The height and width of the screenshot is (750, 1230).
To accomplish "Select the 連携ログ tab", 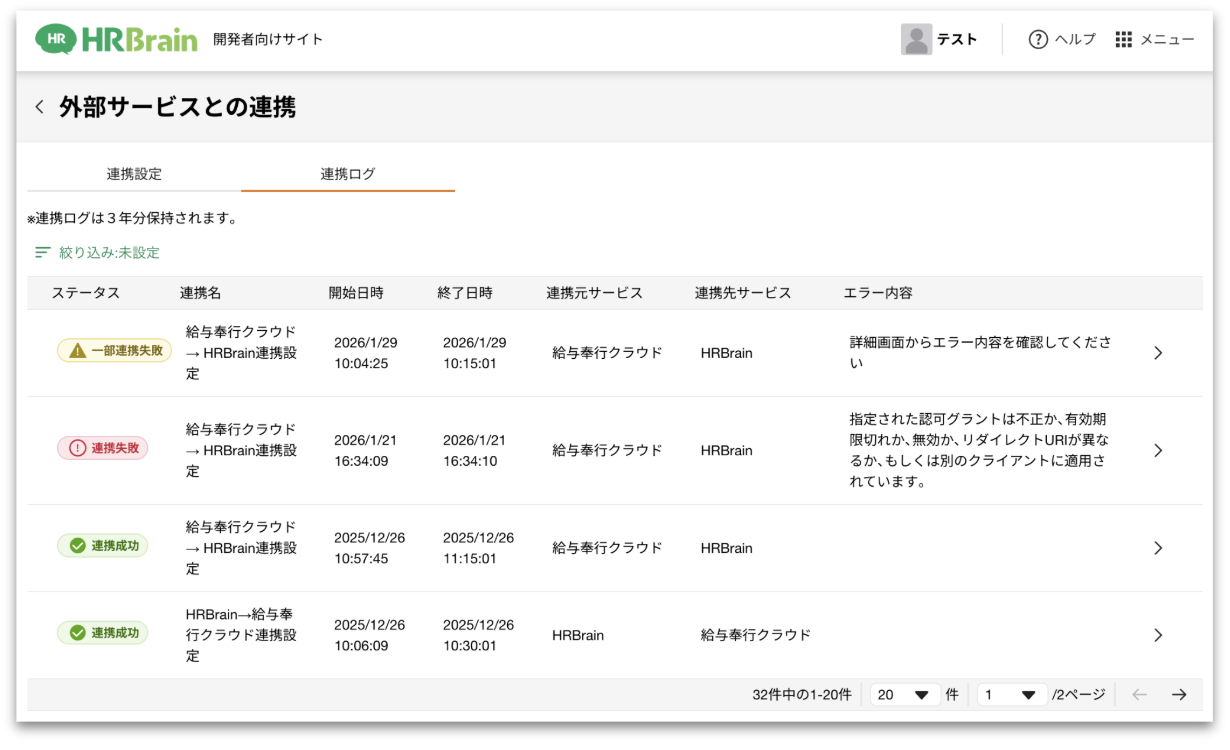I will coord(348,174).
